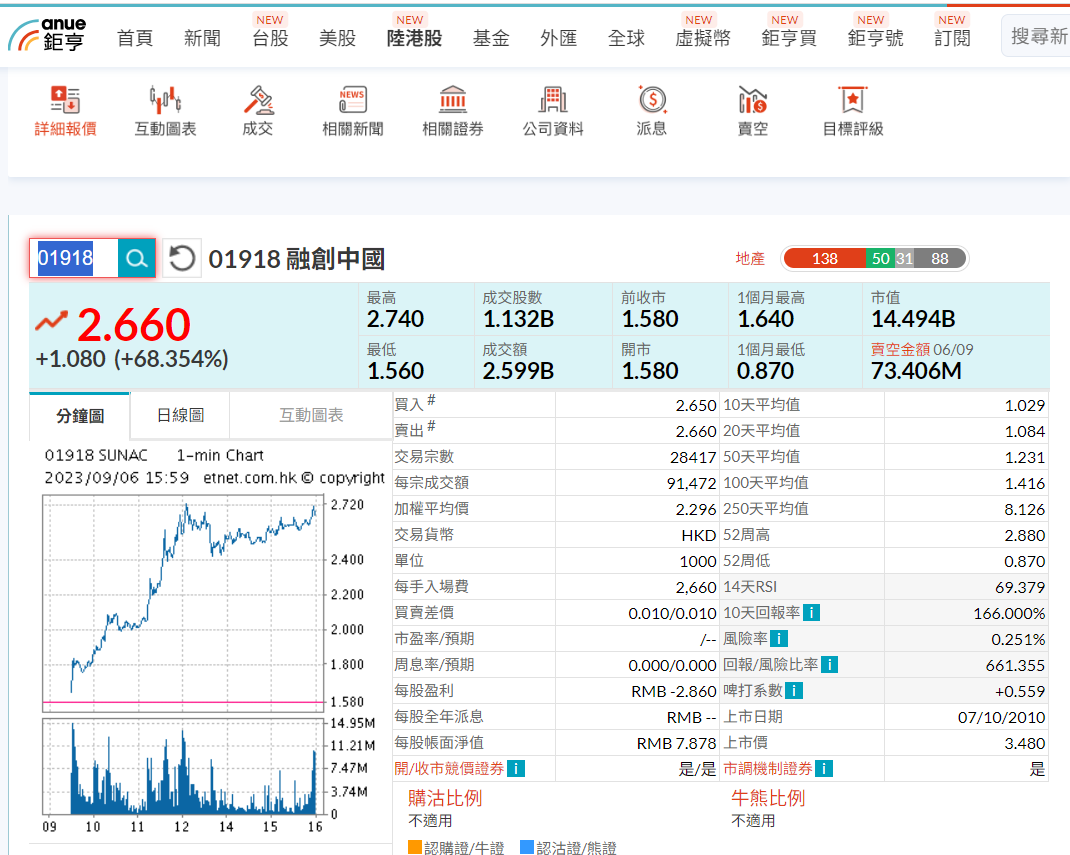The width and height of the screenshot is (1070, 855).
Task: Open the 公司資料 company building icon
Action: (552, 100)
